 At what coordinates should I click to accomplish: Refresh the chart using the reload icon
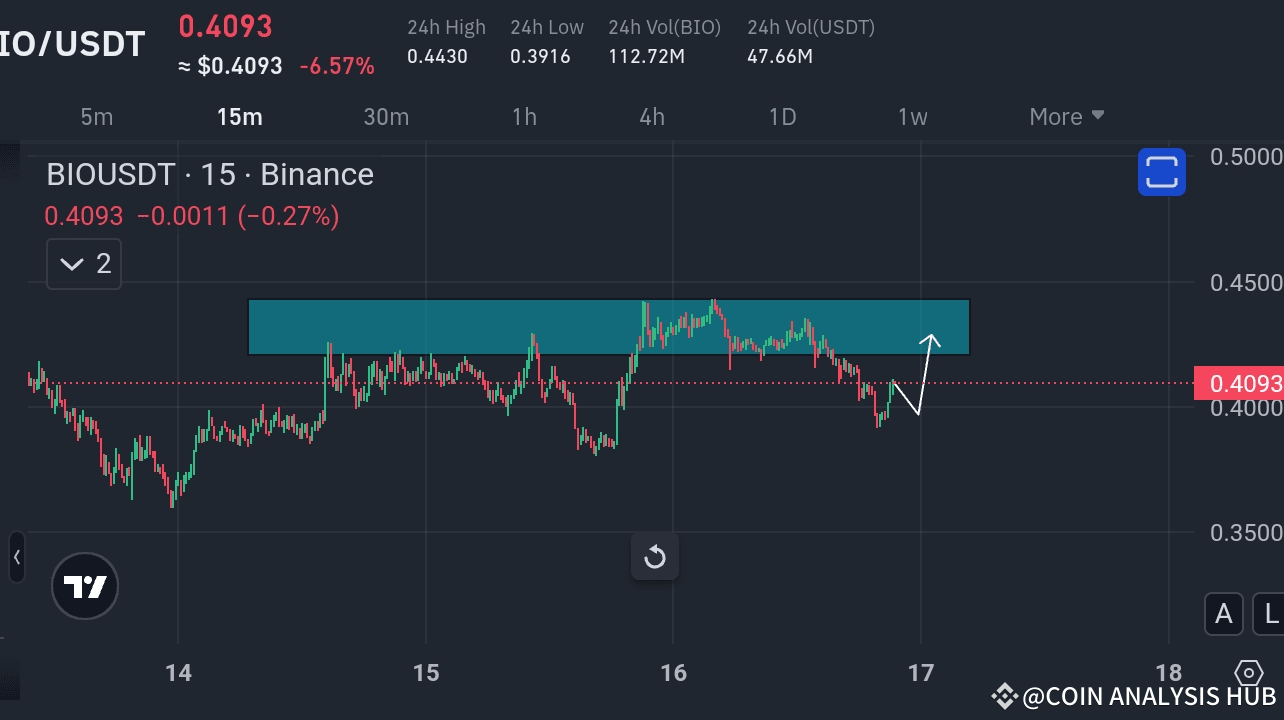pos(654,557)
